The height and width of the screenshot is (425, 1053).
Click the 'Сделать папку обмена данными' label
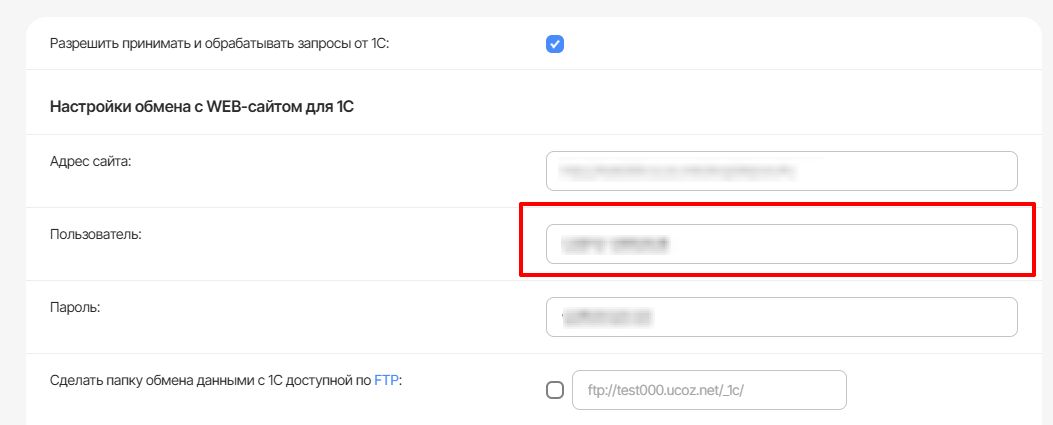point(210,381)
